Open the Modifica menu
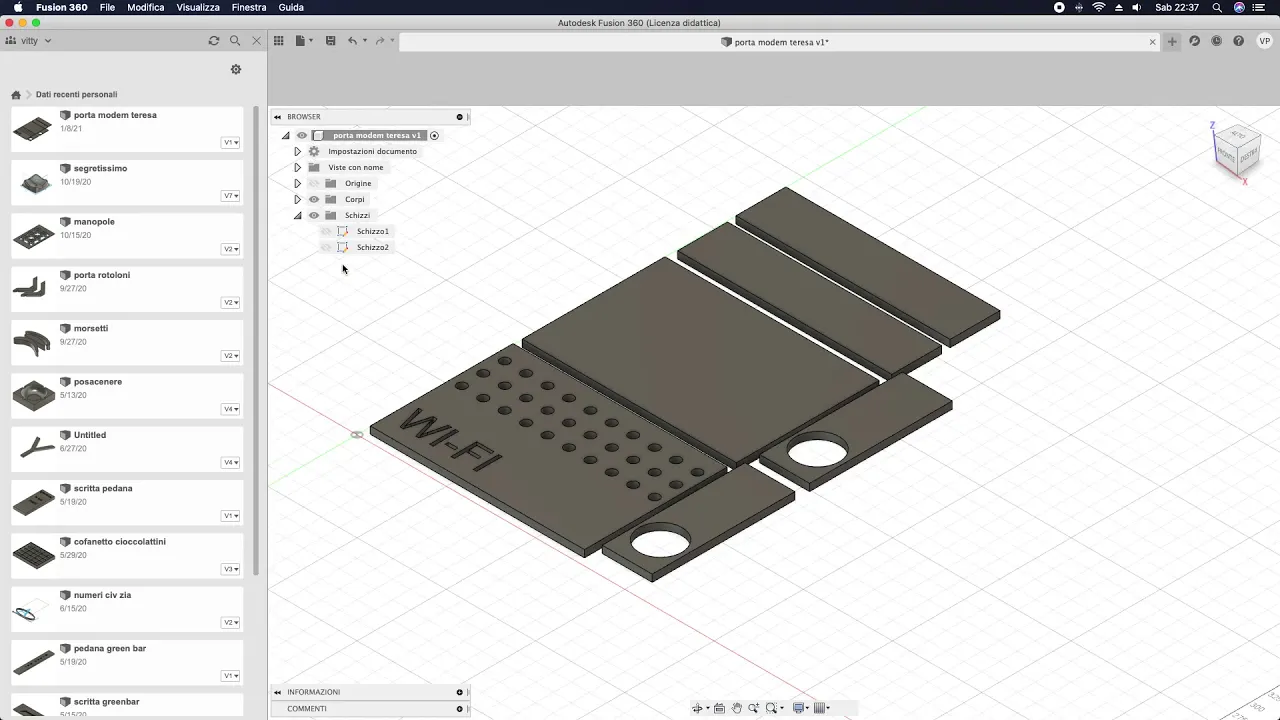 pyautogui.click(x=146, y=7)
